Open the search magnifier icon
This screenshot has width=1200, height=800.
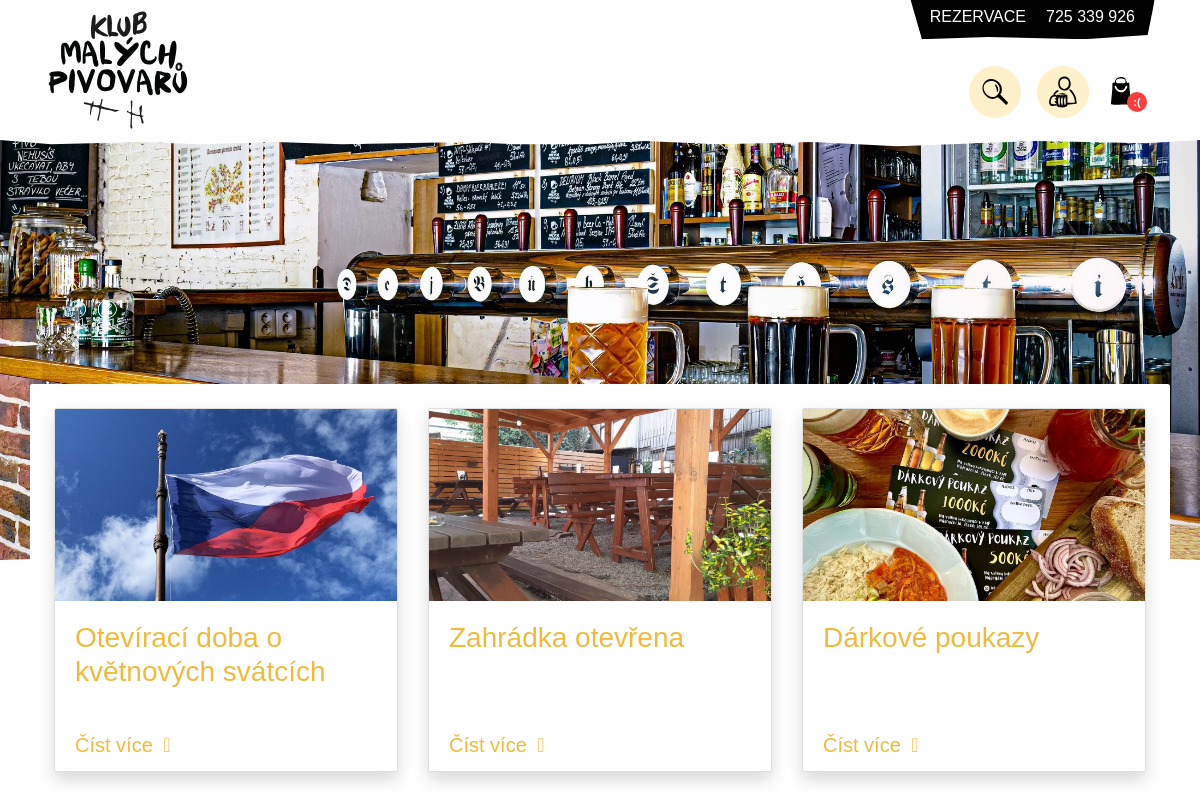tap(995, 92)
